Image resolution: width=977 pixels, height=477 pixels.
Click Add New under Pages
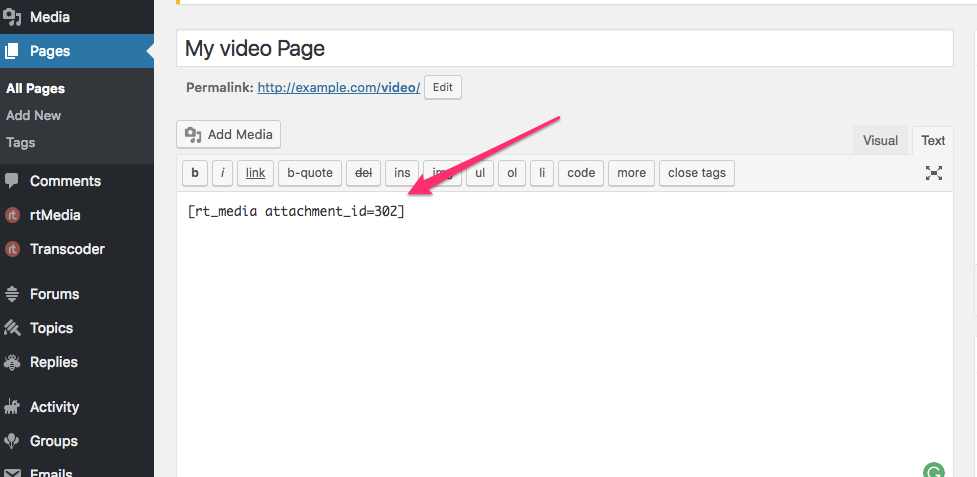(x=34, y=115)
